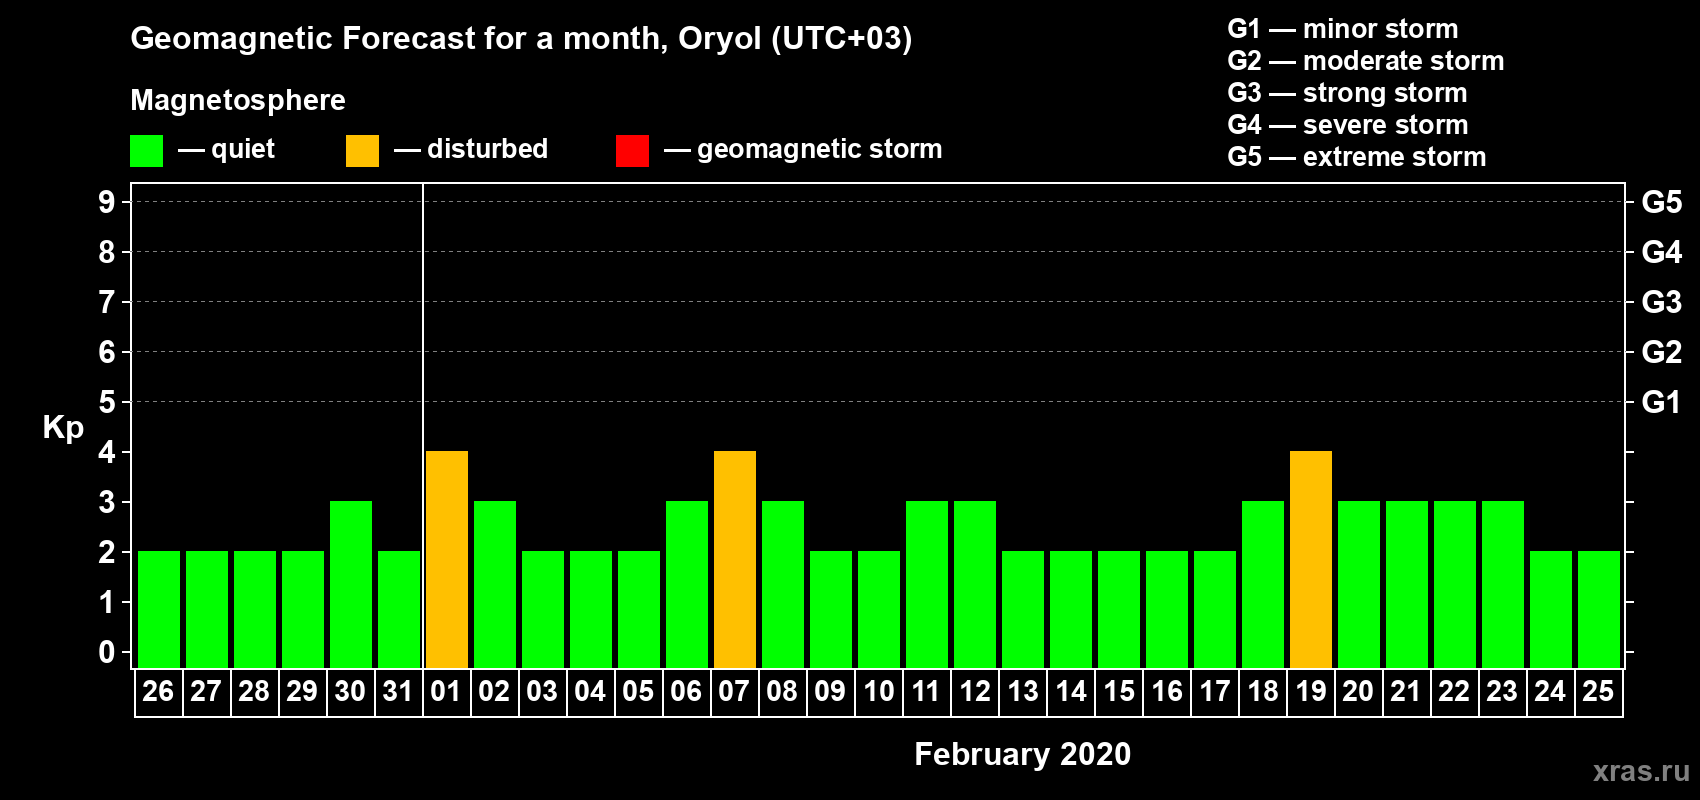Click the green bar for date 26

click(x=159, y=609)
